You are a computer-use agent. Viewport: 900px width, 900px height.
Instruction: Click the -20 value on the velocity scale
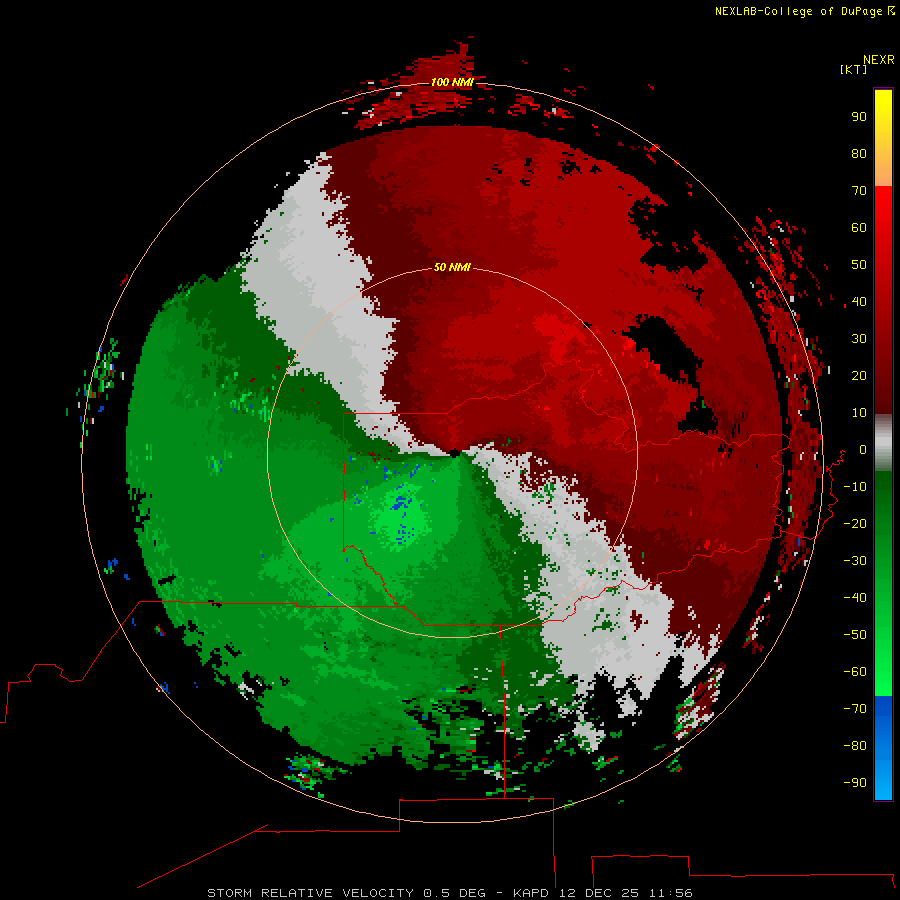click(855, 524)
